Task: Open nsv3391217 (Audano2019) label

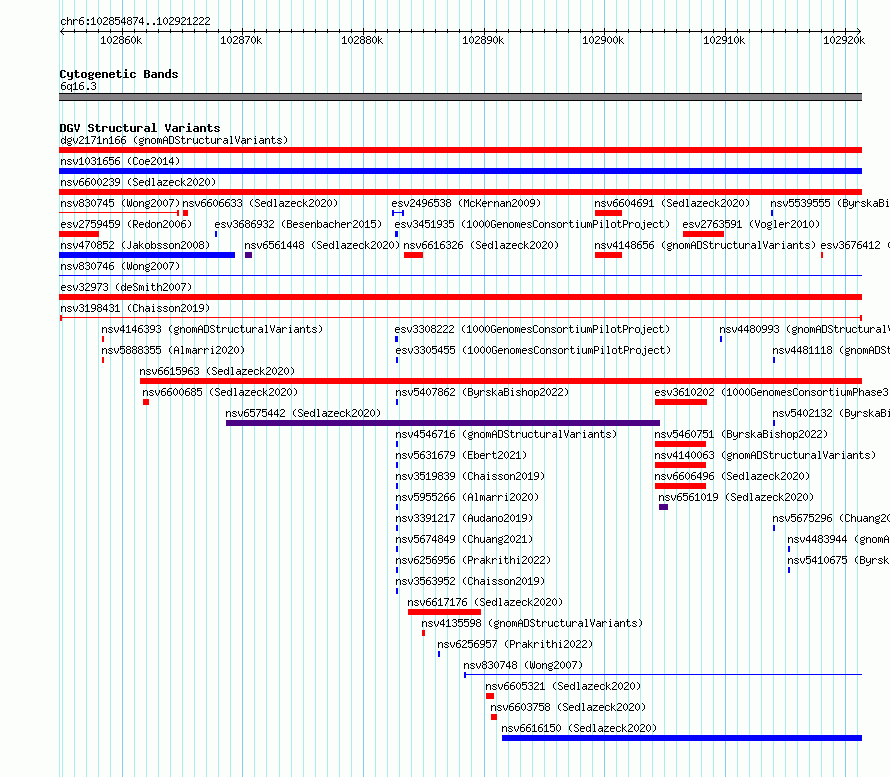Action: tap(464, 518)
